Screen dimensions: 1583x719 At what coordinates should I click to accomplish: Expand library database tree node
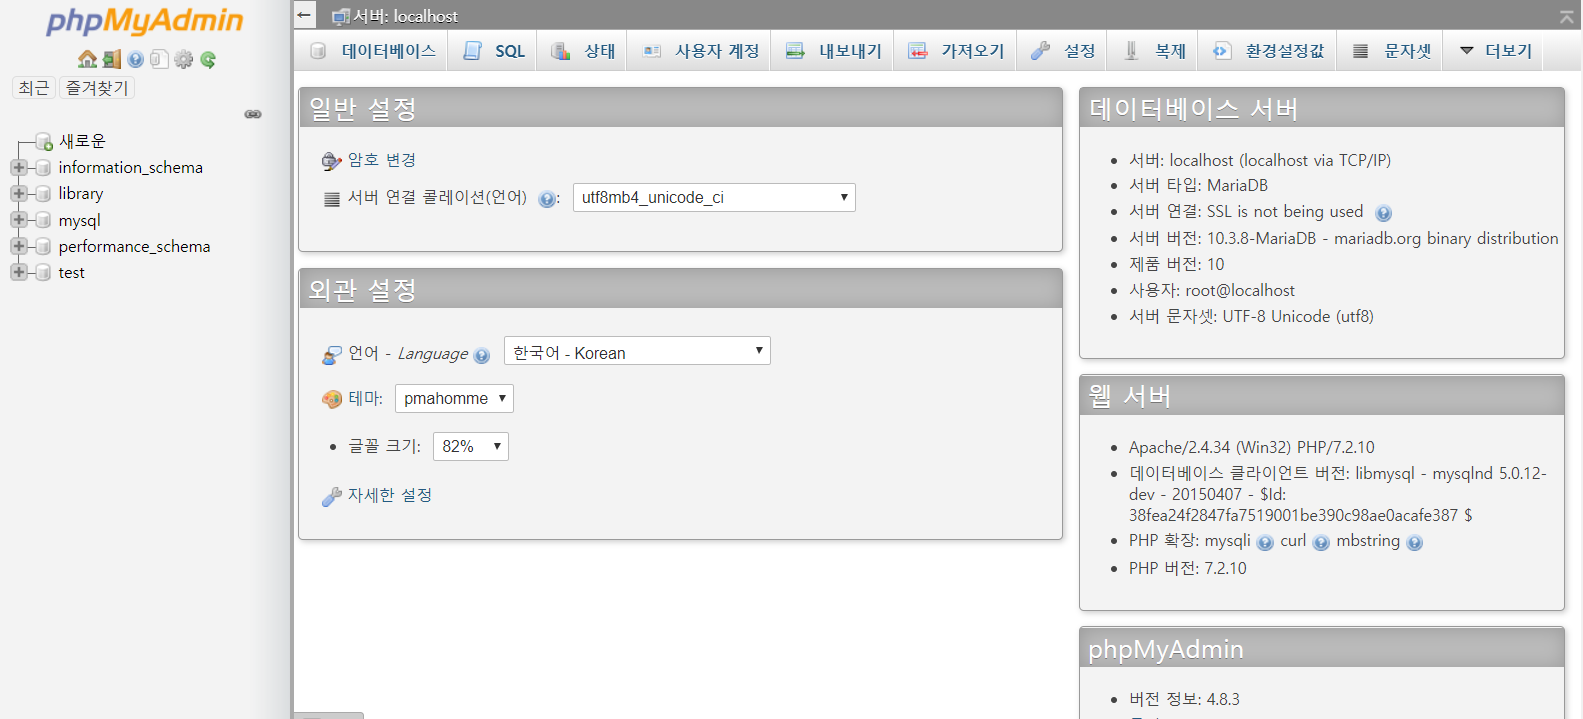point(19,193)
